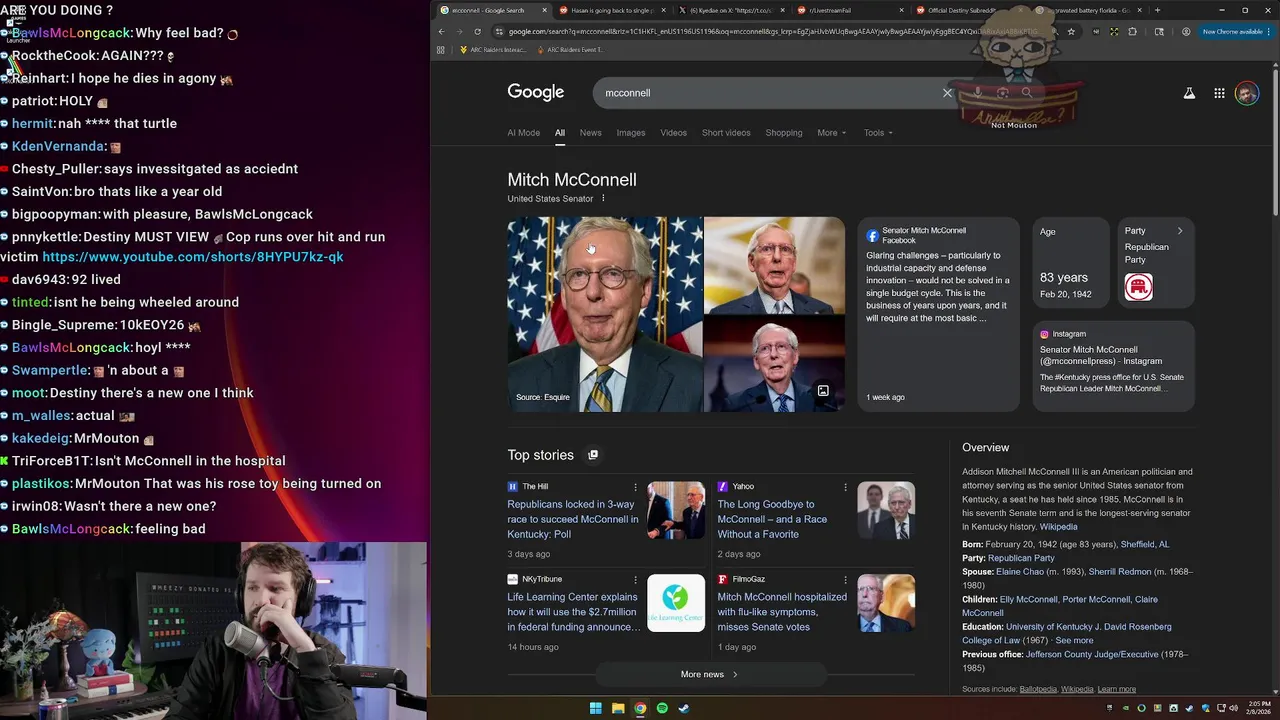This screenshot has height=720, width=1280.
Task: Expand More news button
Action: point(709,675)
